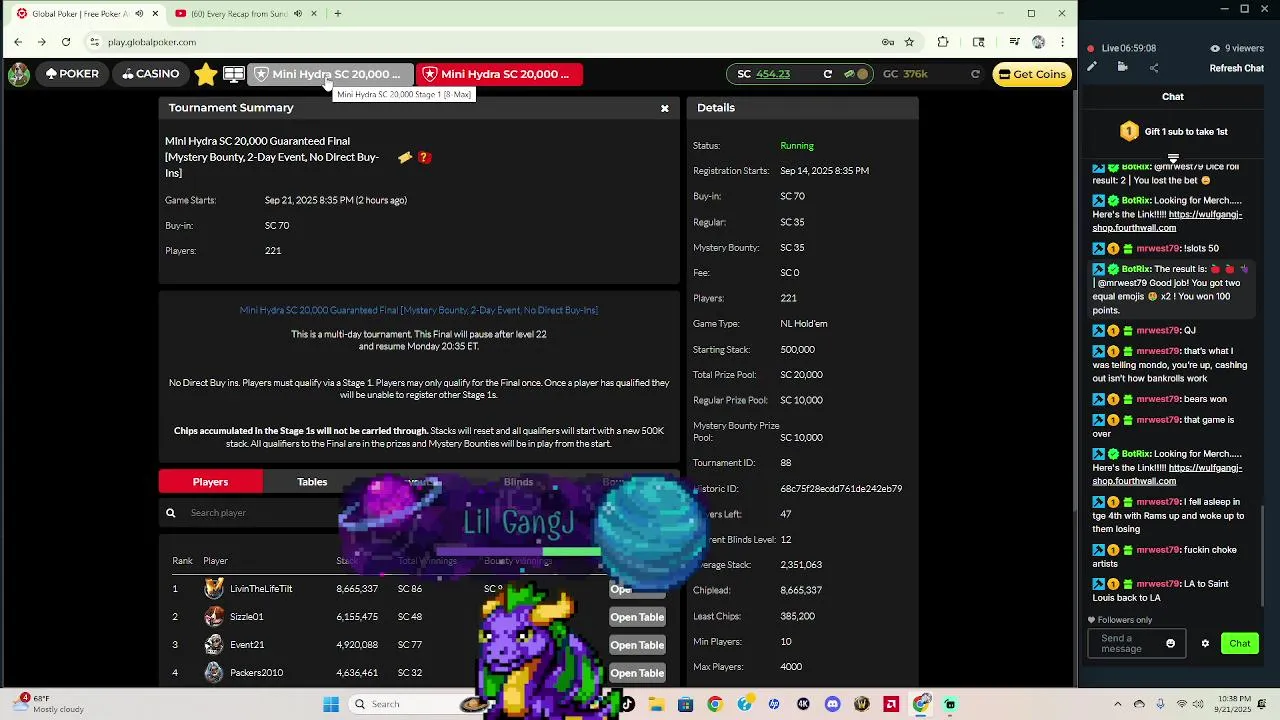Click the share icon in stream panel
1280x720 pixels.
pyautogui.click(x=1154, y=67)
